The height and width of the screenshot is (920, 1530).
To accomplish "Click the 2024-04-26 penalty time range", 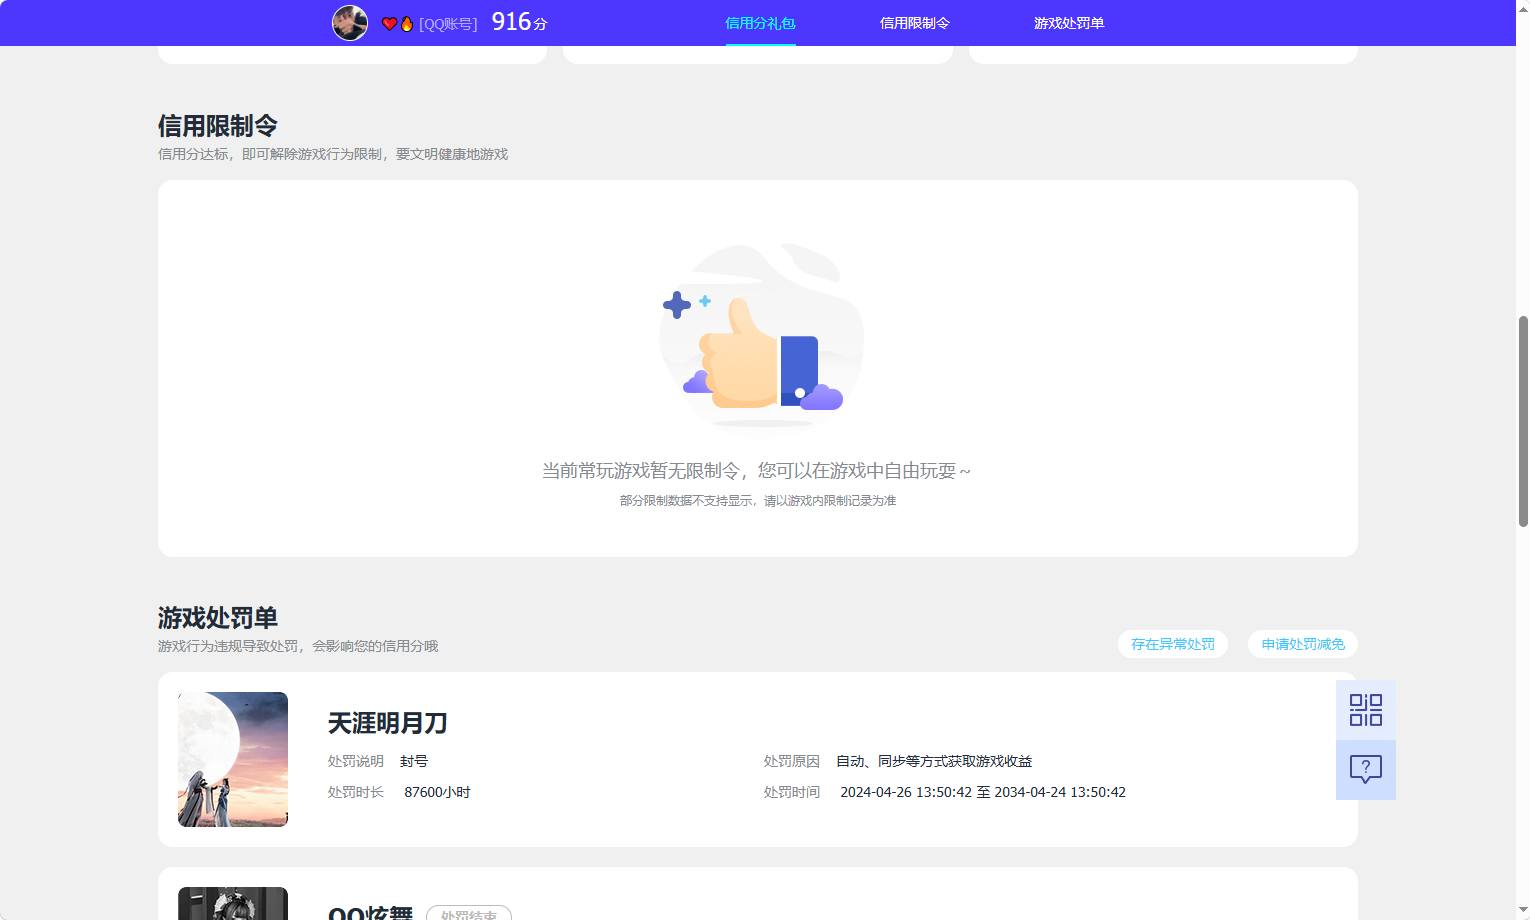I will coord(983,792).
